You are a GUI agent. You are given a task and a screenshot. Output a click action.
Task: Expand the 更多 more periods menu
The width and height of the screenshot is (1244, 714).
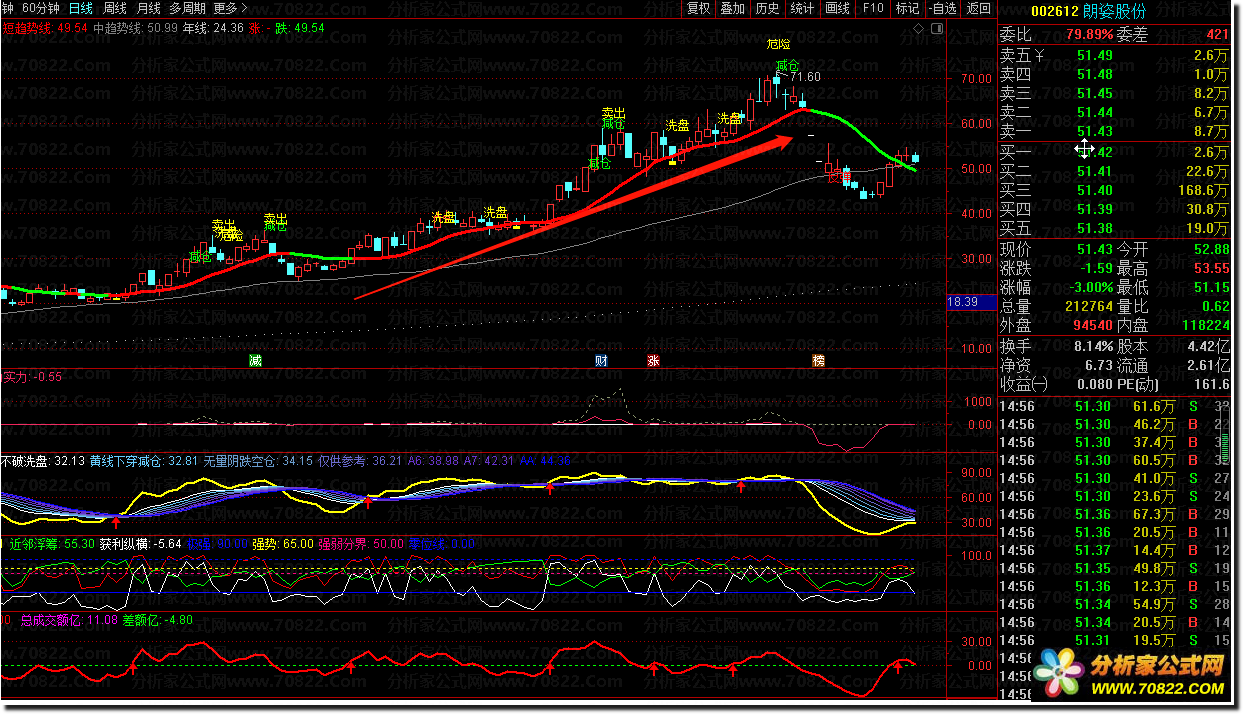coord(230,8)
